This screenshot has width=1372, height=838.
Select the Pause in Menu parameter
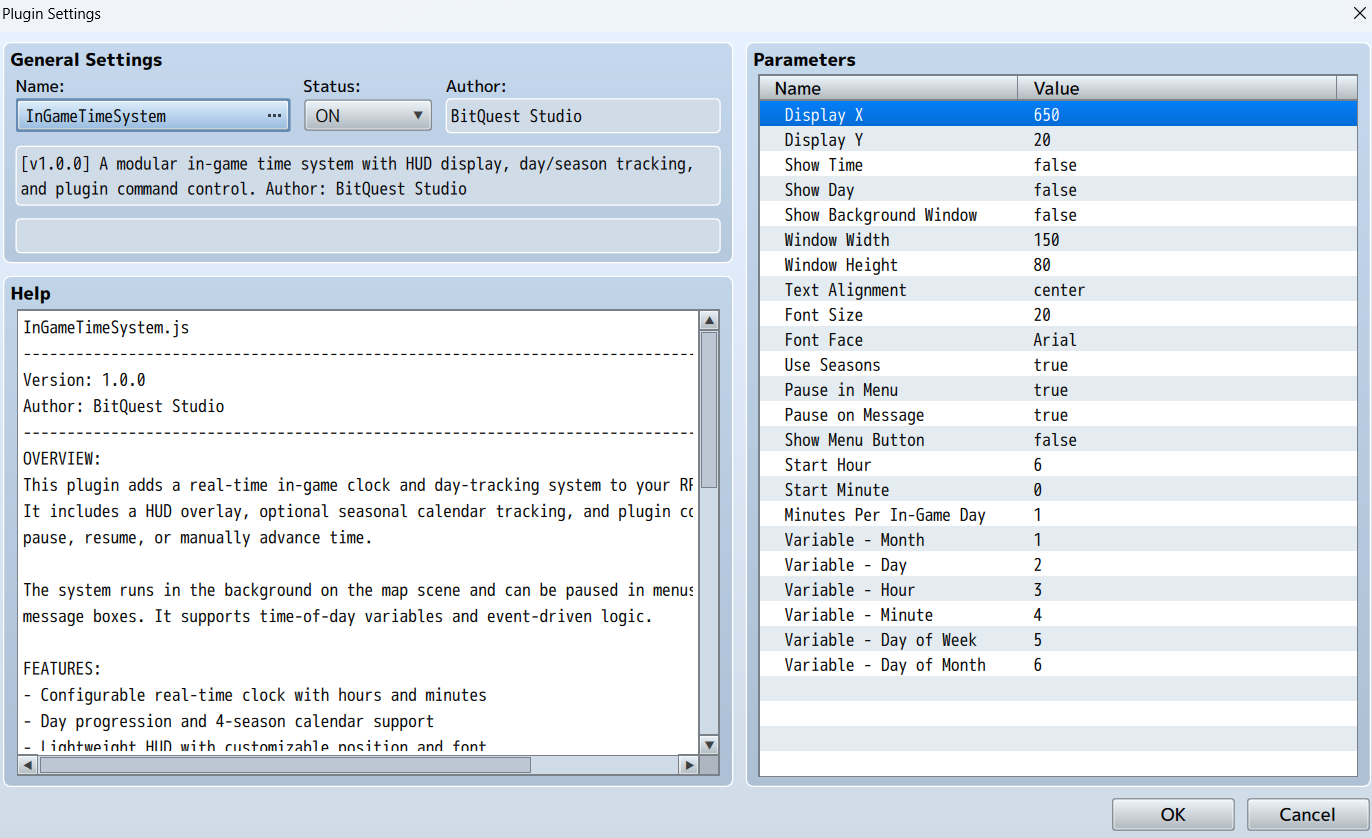point(1058,390)
